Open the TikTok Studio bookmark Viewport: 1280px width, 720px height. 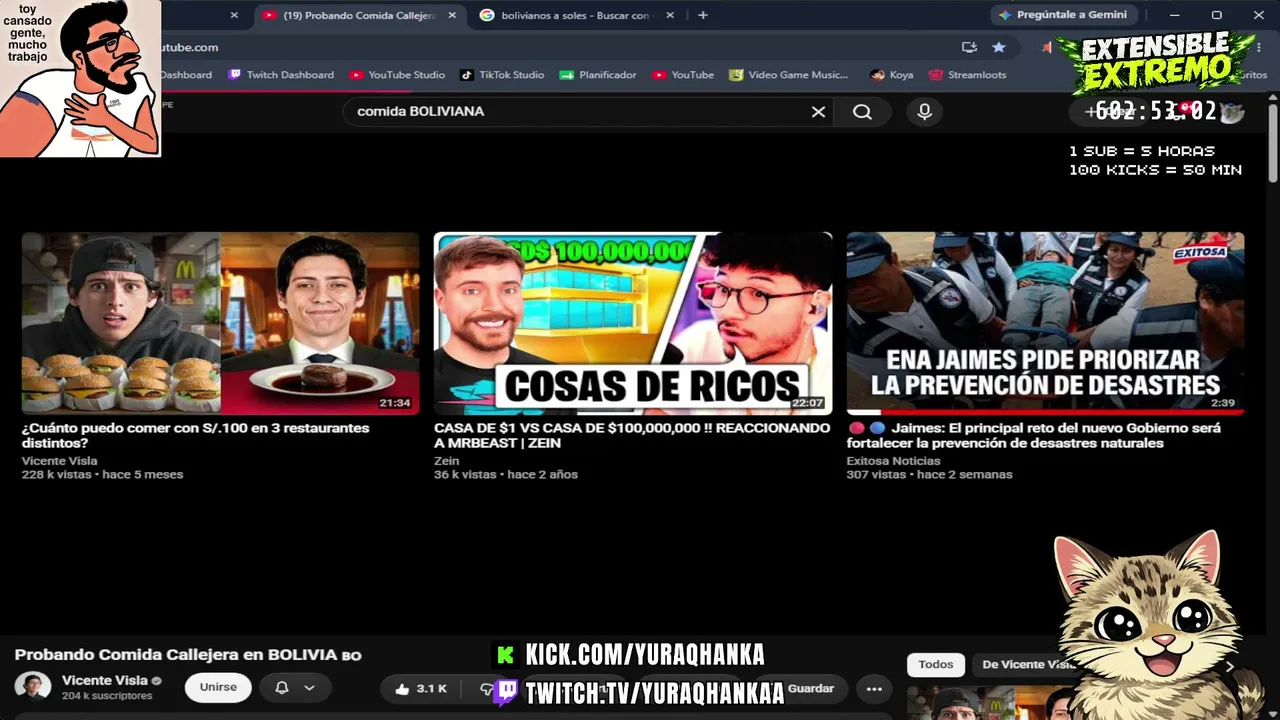point(502,75)
